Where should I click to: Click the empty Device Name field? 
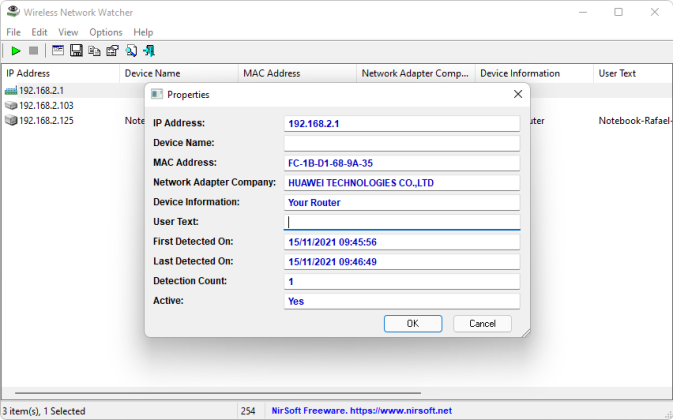pyautogui.click(x=402, y=143)
